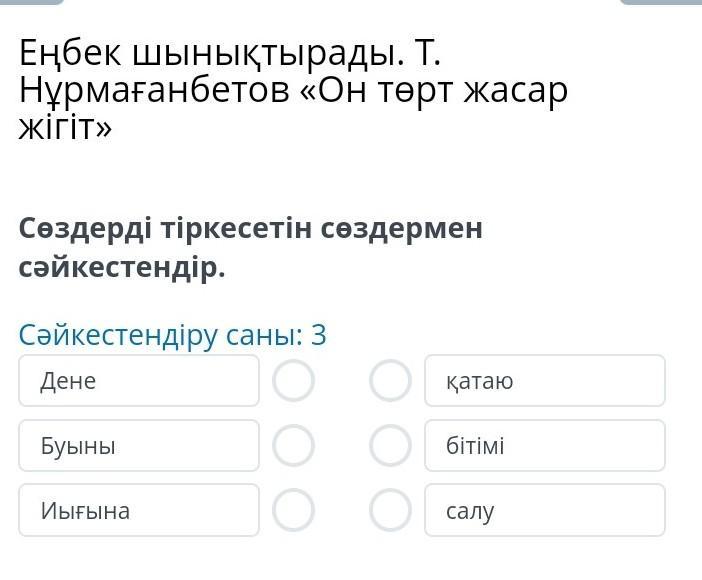Click the Дене word box
The image size is (702, 580).
tap(138, 381)
